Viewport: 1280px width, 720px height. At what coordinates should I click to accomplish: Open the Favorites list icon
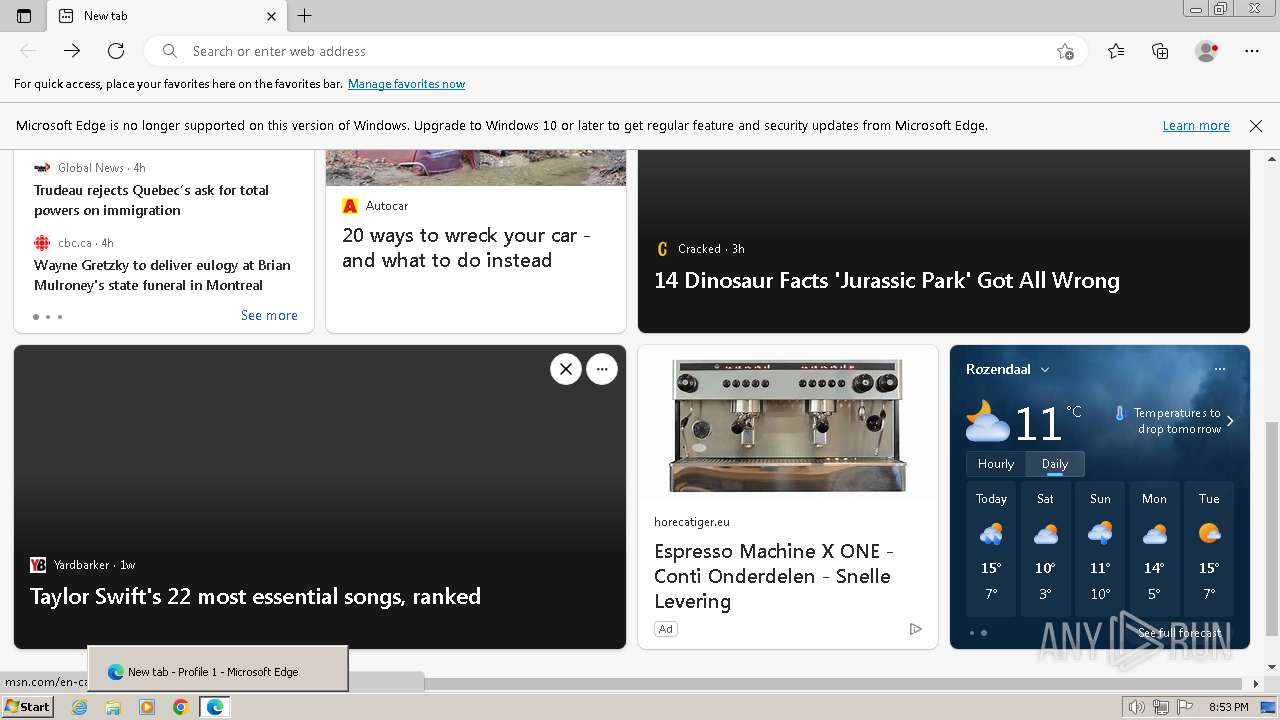(1116, 51)
